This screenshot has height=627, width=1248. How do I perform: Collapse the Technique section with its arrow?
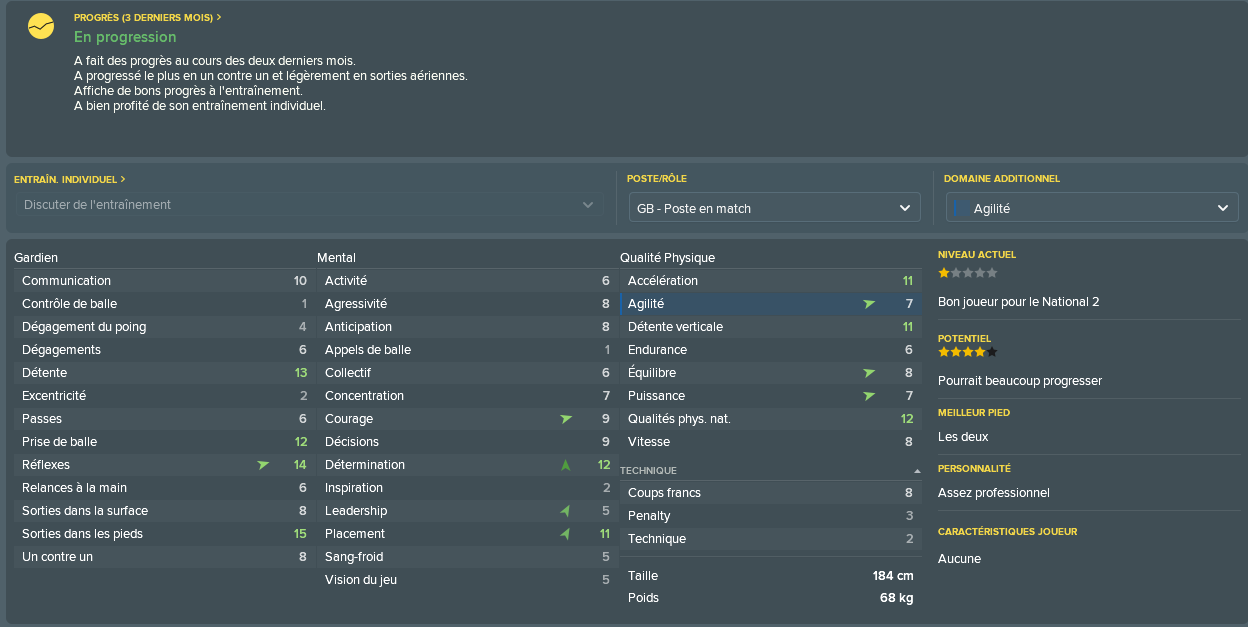[917, 471]
